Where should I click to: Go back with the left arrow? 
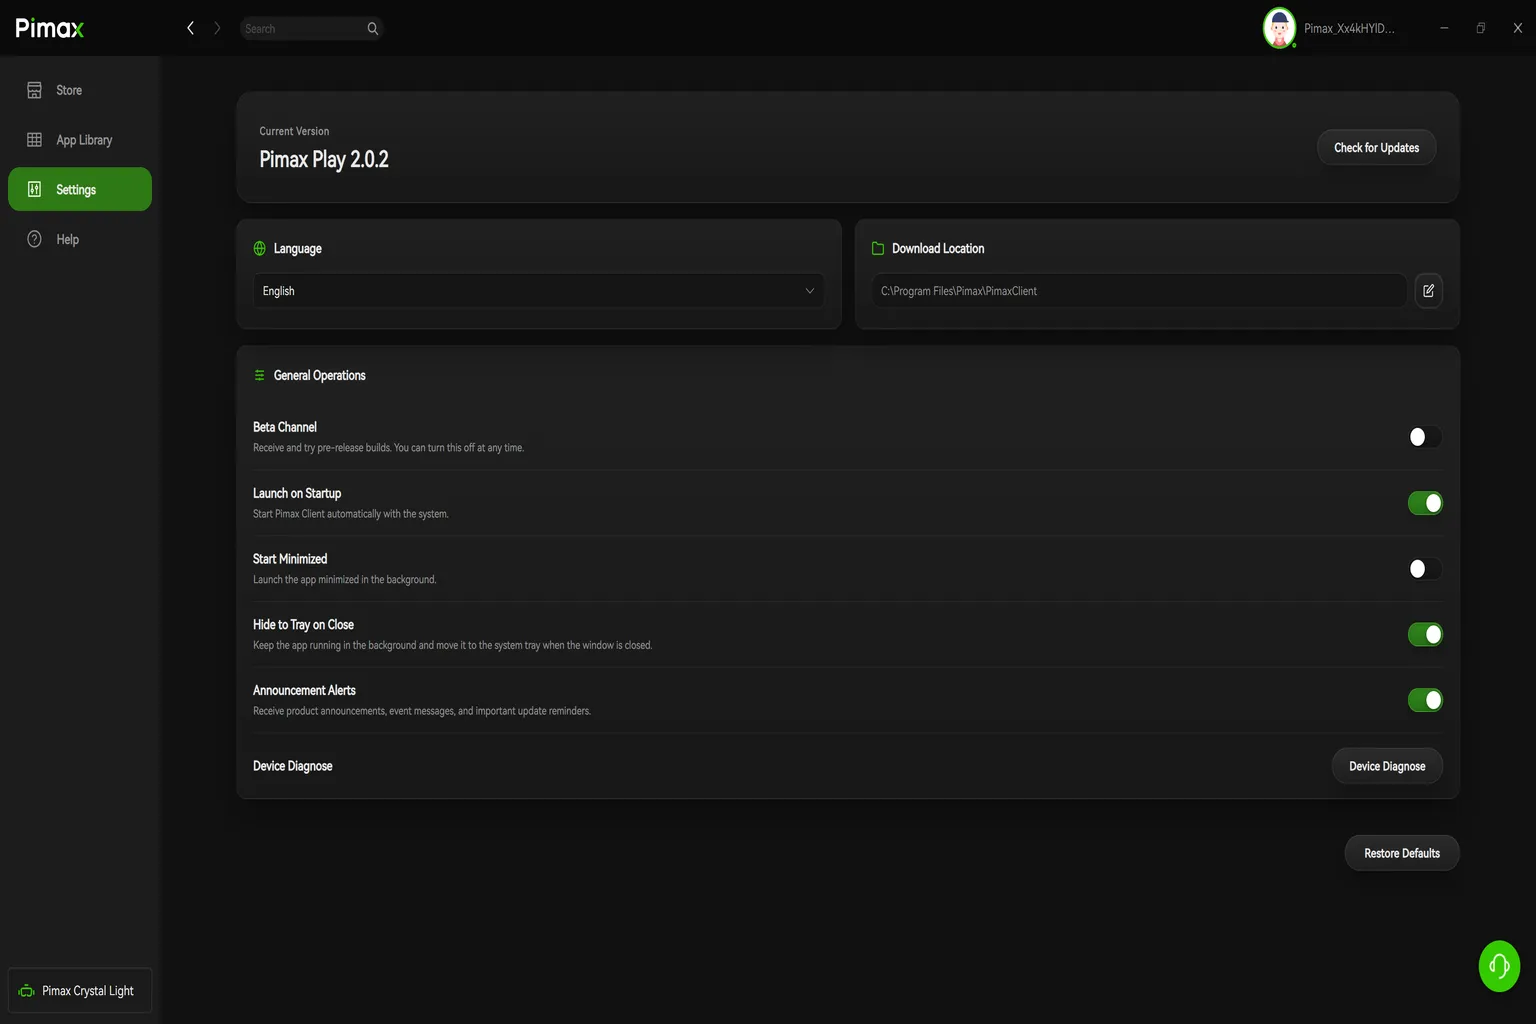pyautogui.click(x=190, y=28)
